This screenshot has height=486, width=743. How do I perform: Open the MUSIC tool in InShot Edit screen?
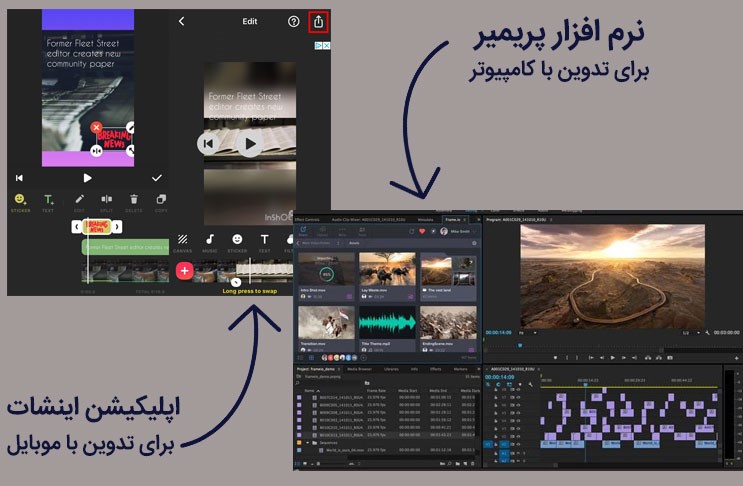(x=210, y=243)
